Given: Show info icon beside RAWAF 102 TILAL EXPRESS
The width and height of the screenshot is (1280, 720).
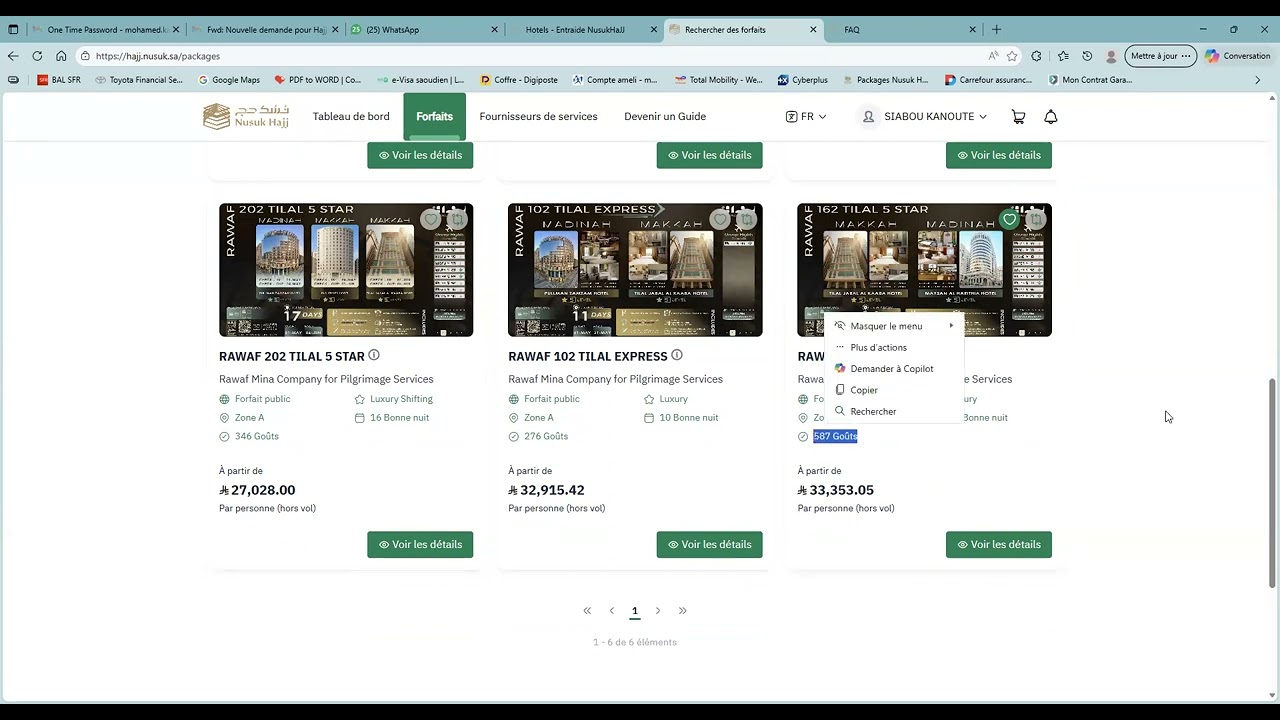Looking at the screenshot, I should click(x=677, y=355).
